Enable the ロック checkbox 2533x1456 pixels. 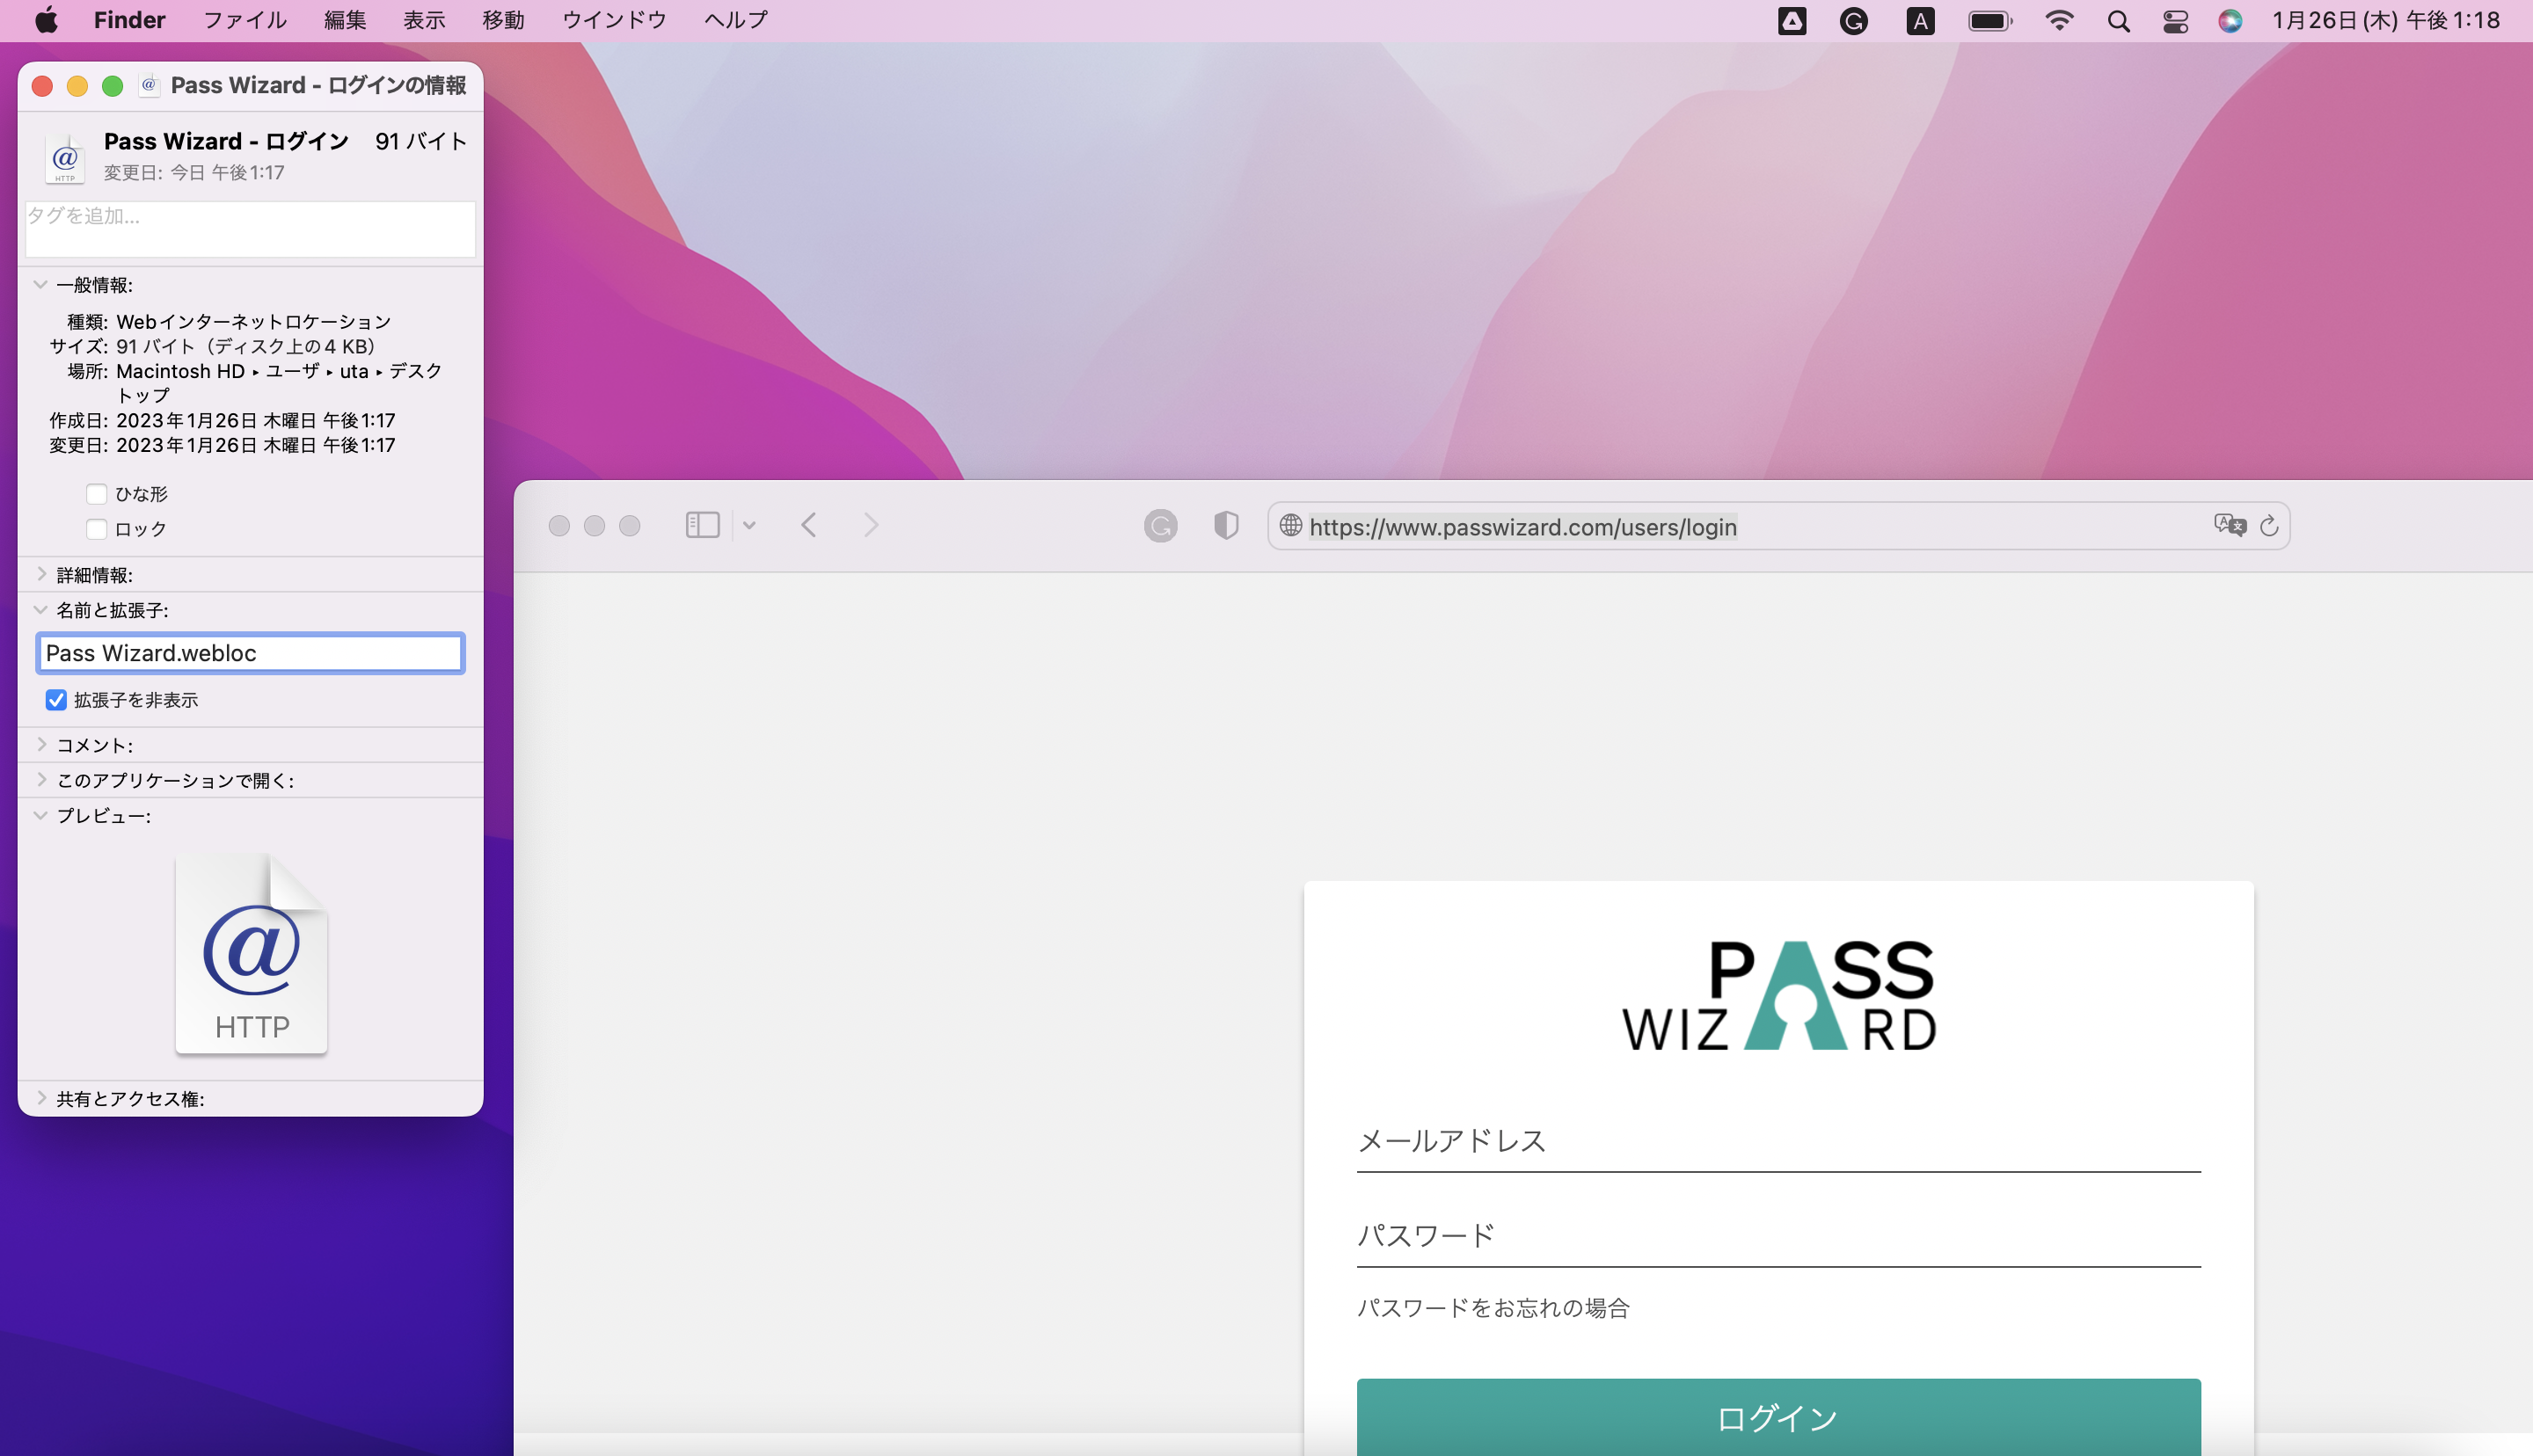tap(96, 529)
